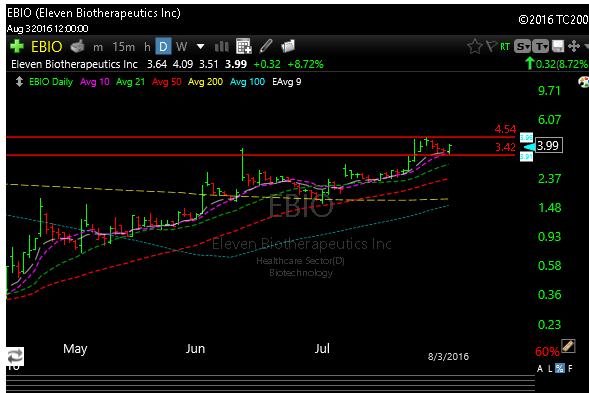Click the calendar grid with plus icon

243,46
